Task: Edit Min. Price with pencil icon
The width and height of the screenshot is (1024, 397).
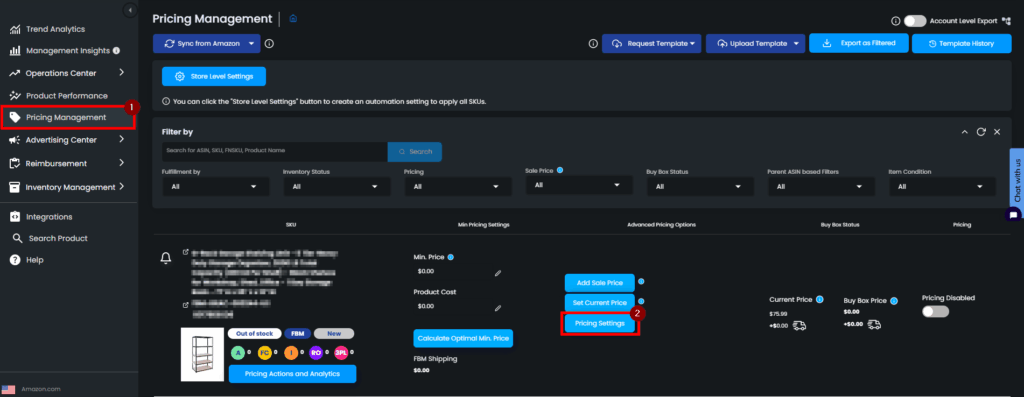Action: click(x=498, y=273)
